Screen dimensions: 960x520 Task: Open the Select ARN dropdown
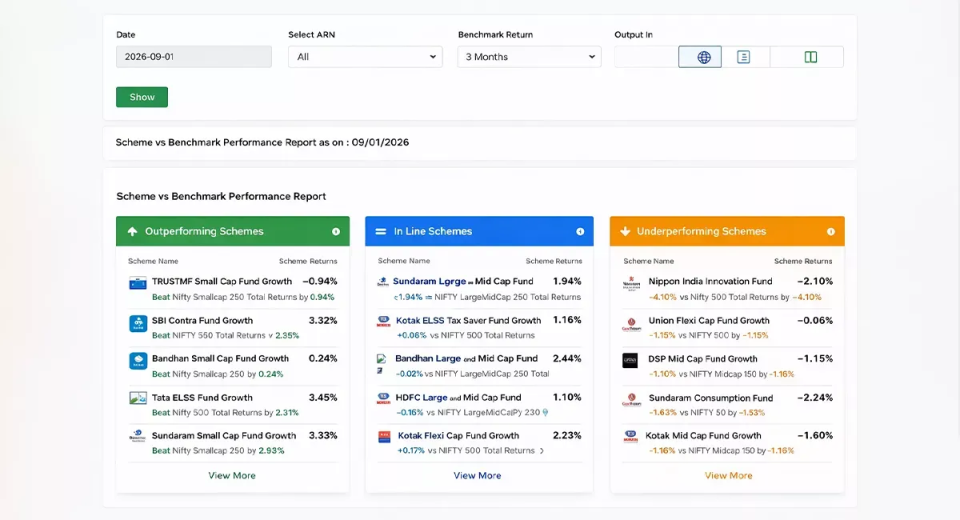point(365,57)
